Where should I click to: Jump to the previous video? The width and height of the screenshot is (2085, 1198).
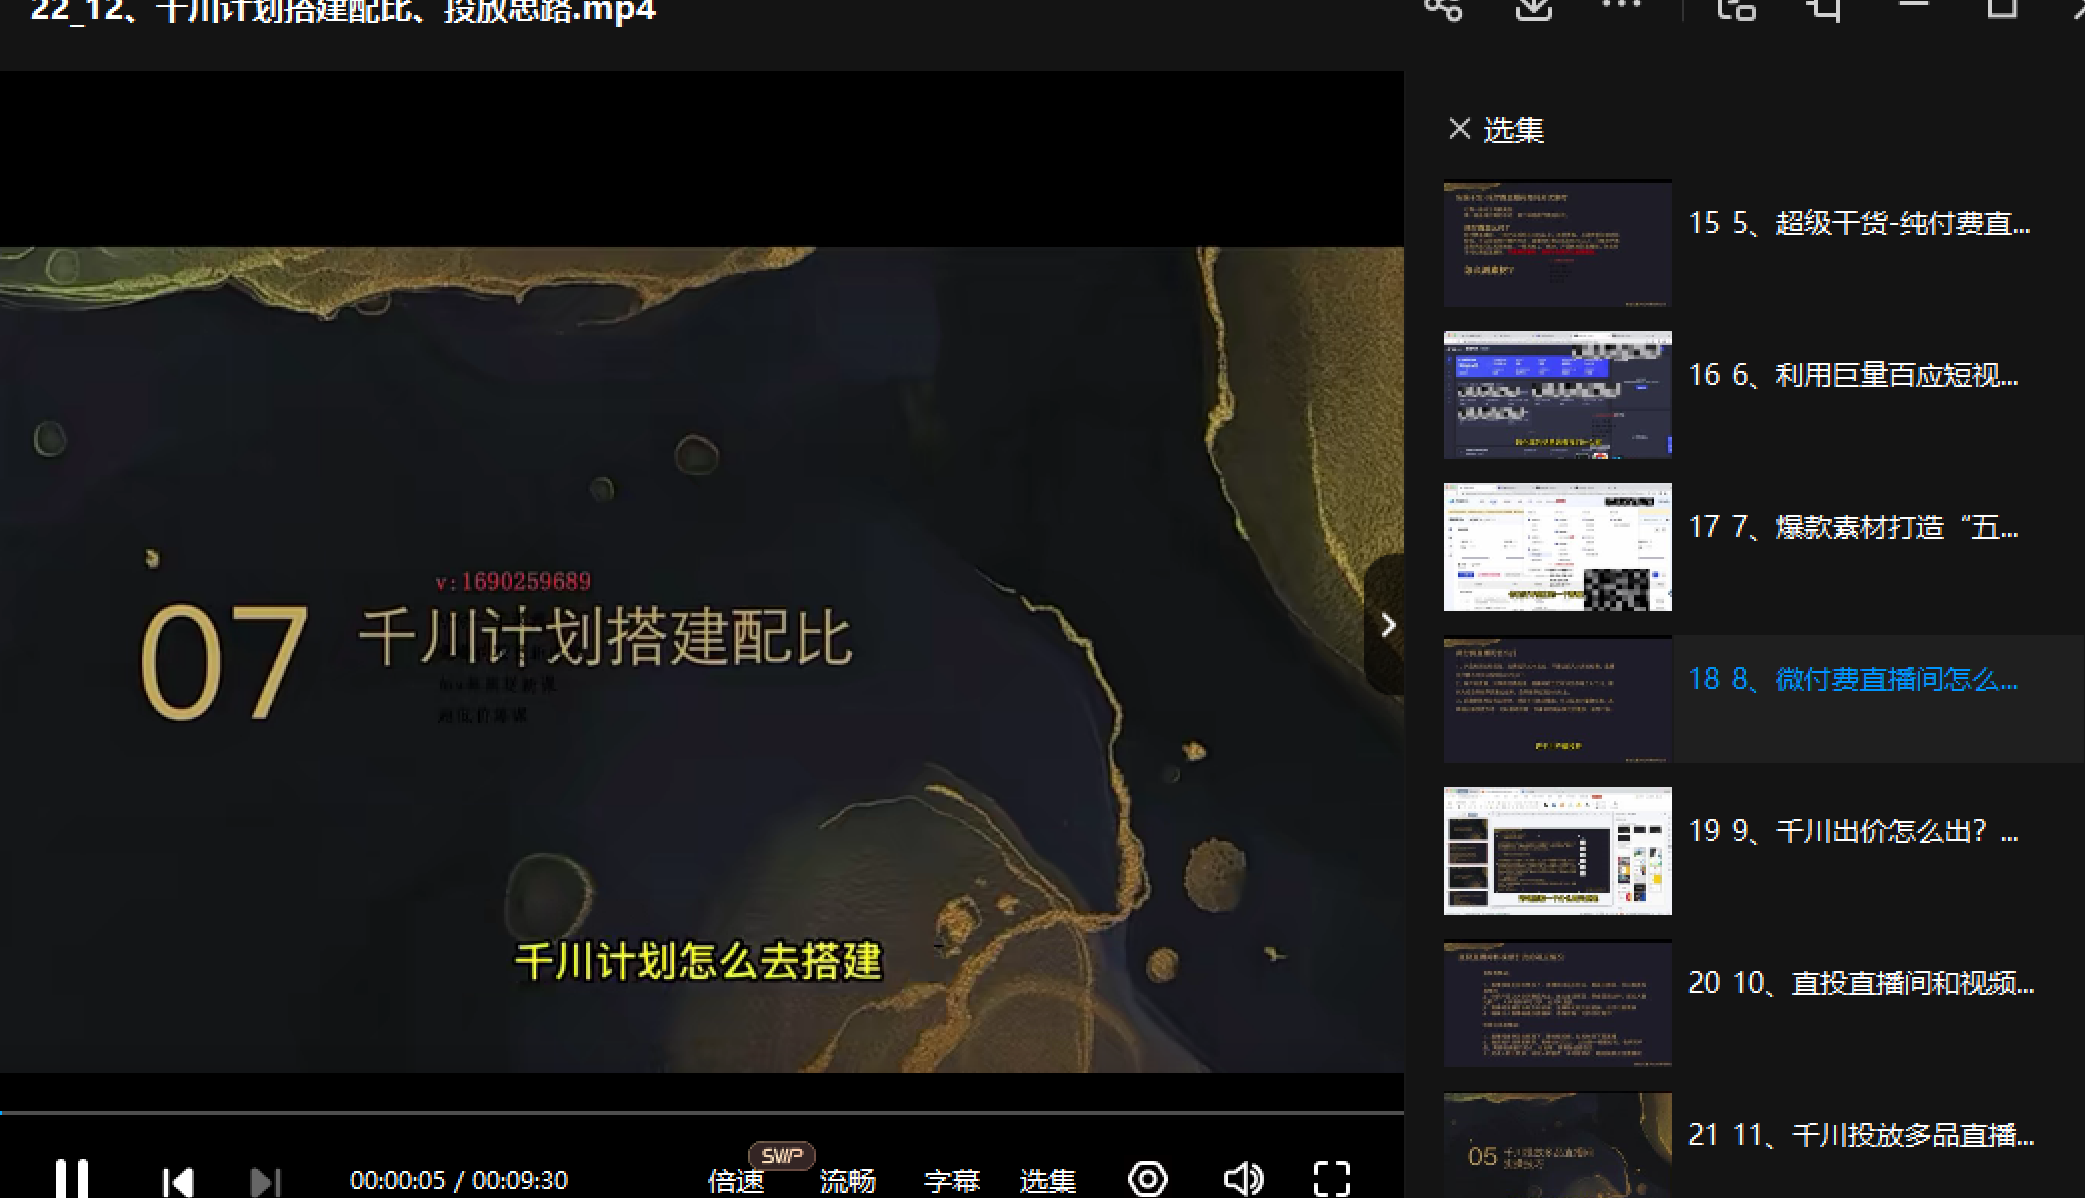click(178, 1182)
